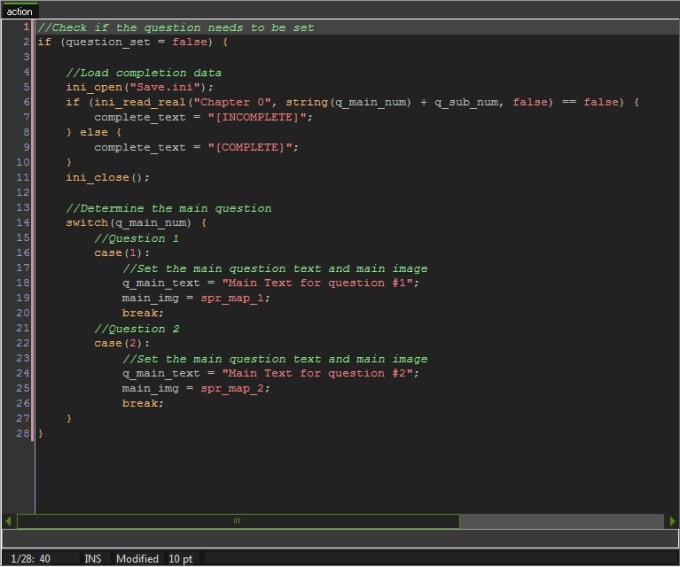
Task: Click the message field above the status bar
Action: point(340,539)
